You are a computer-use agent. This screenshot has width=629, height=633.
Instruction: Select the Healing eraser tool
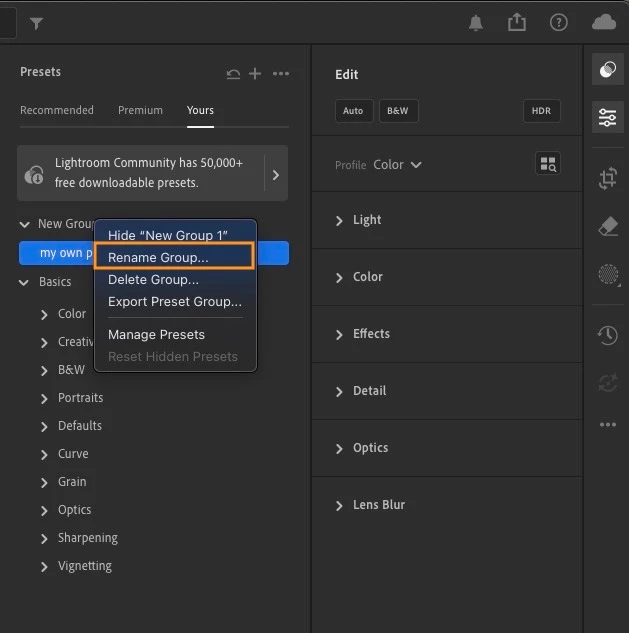[608, 226]
